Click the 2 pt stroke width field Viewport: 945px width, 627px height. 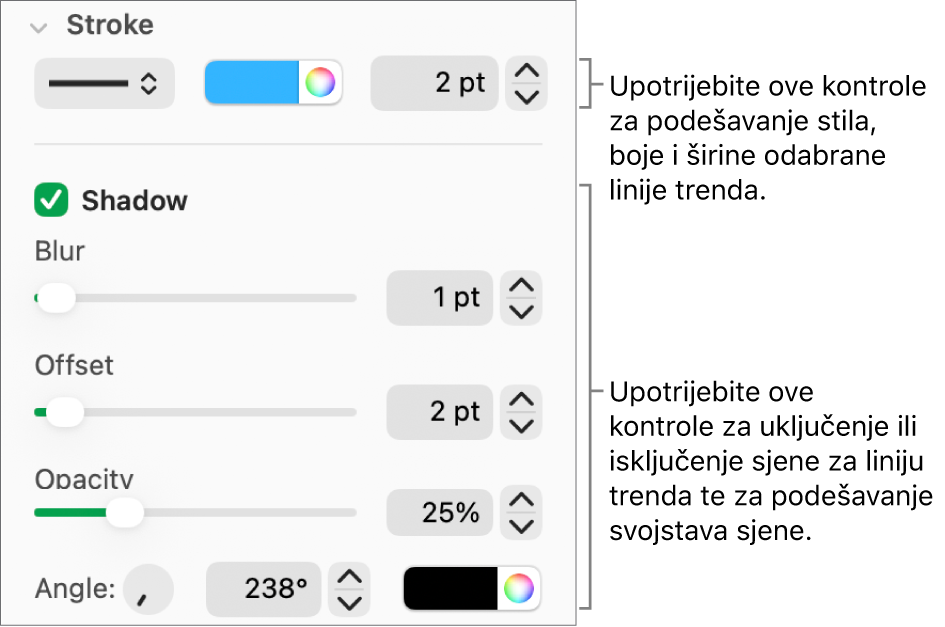(434, 83)
